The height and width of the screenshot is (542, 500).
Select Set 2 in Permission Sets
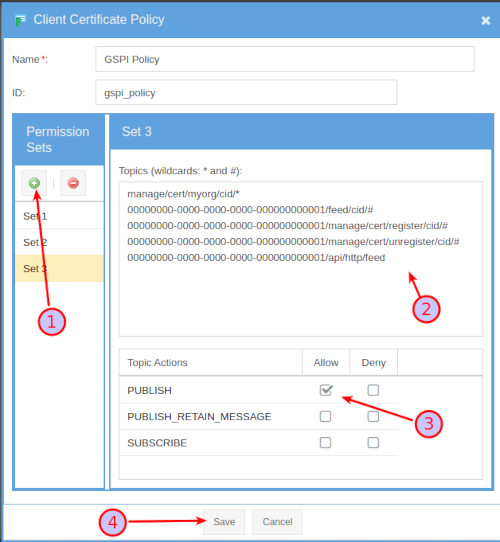(59, 242)
